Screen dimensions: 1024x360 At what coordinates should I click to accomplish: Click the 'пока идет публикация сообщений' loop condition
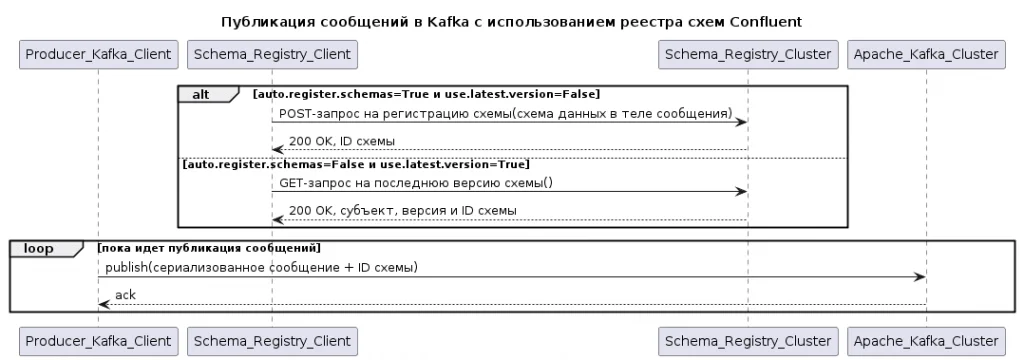pos(209,248)
